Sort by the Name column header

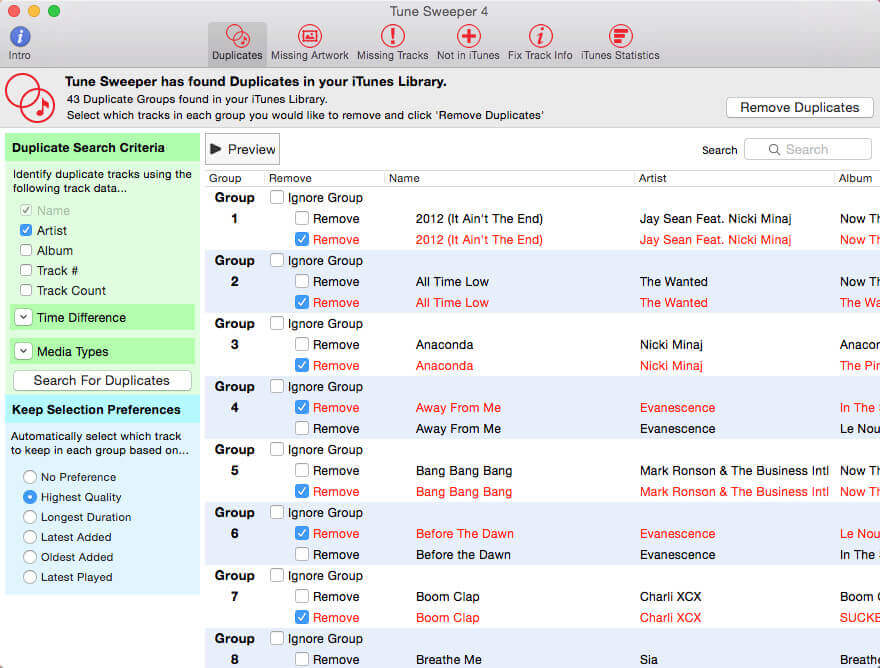pos(404,178)
